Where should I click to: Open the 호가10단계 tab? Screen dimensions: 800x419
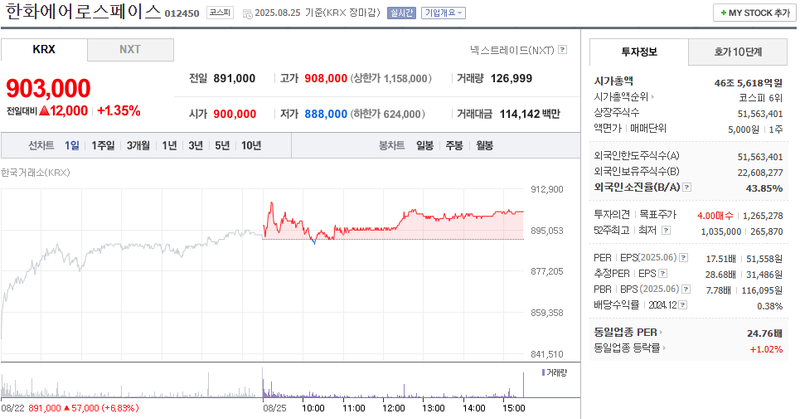click(738, 52)
